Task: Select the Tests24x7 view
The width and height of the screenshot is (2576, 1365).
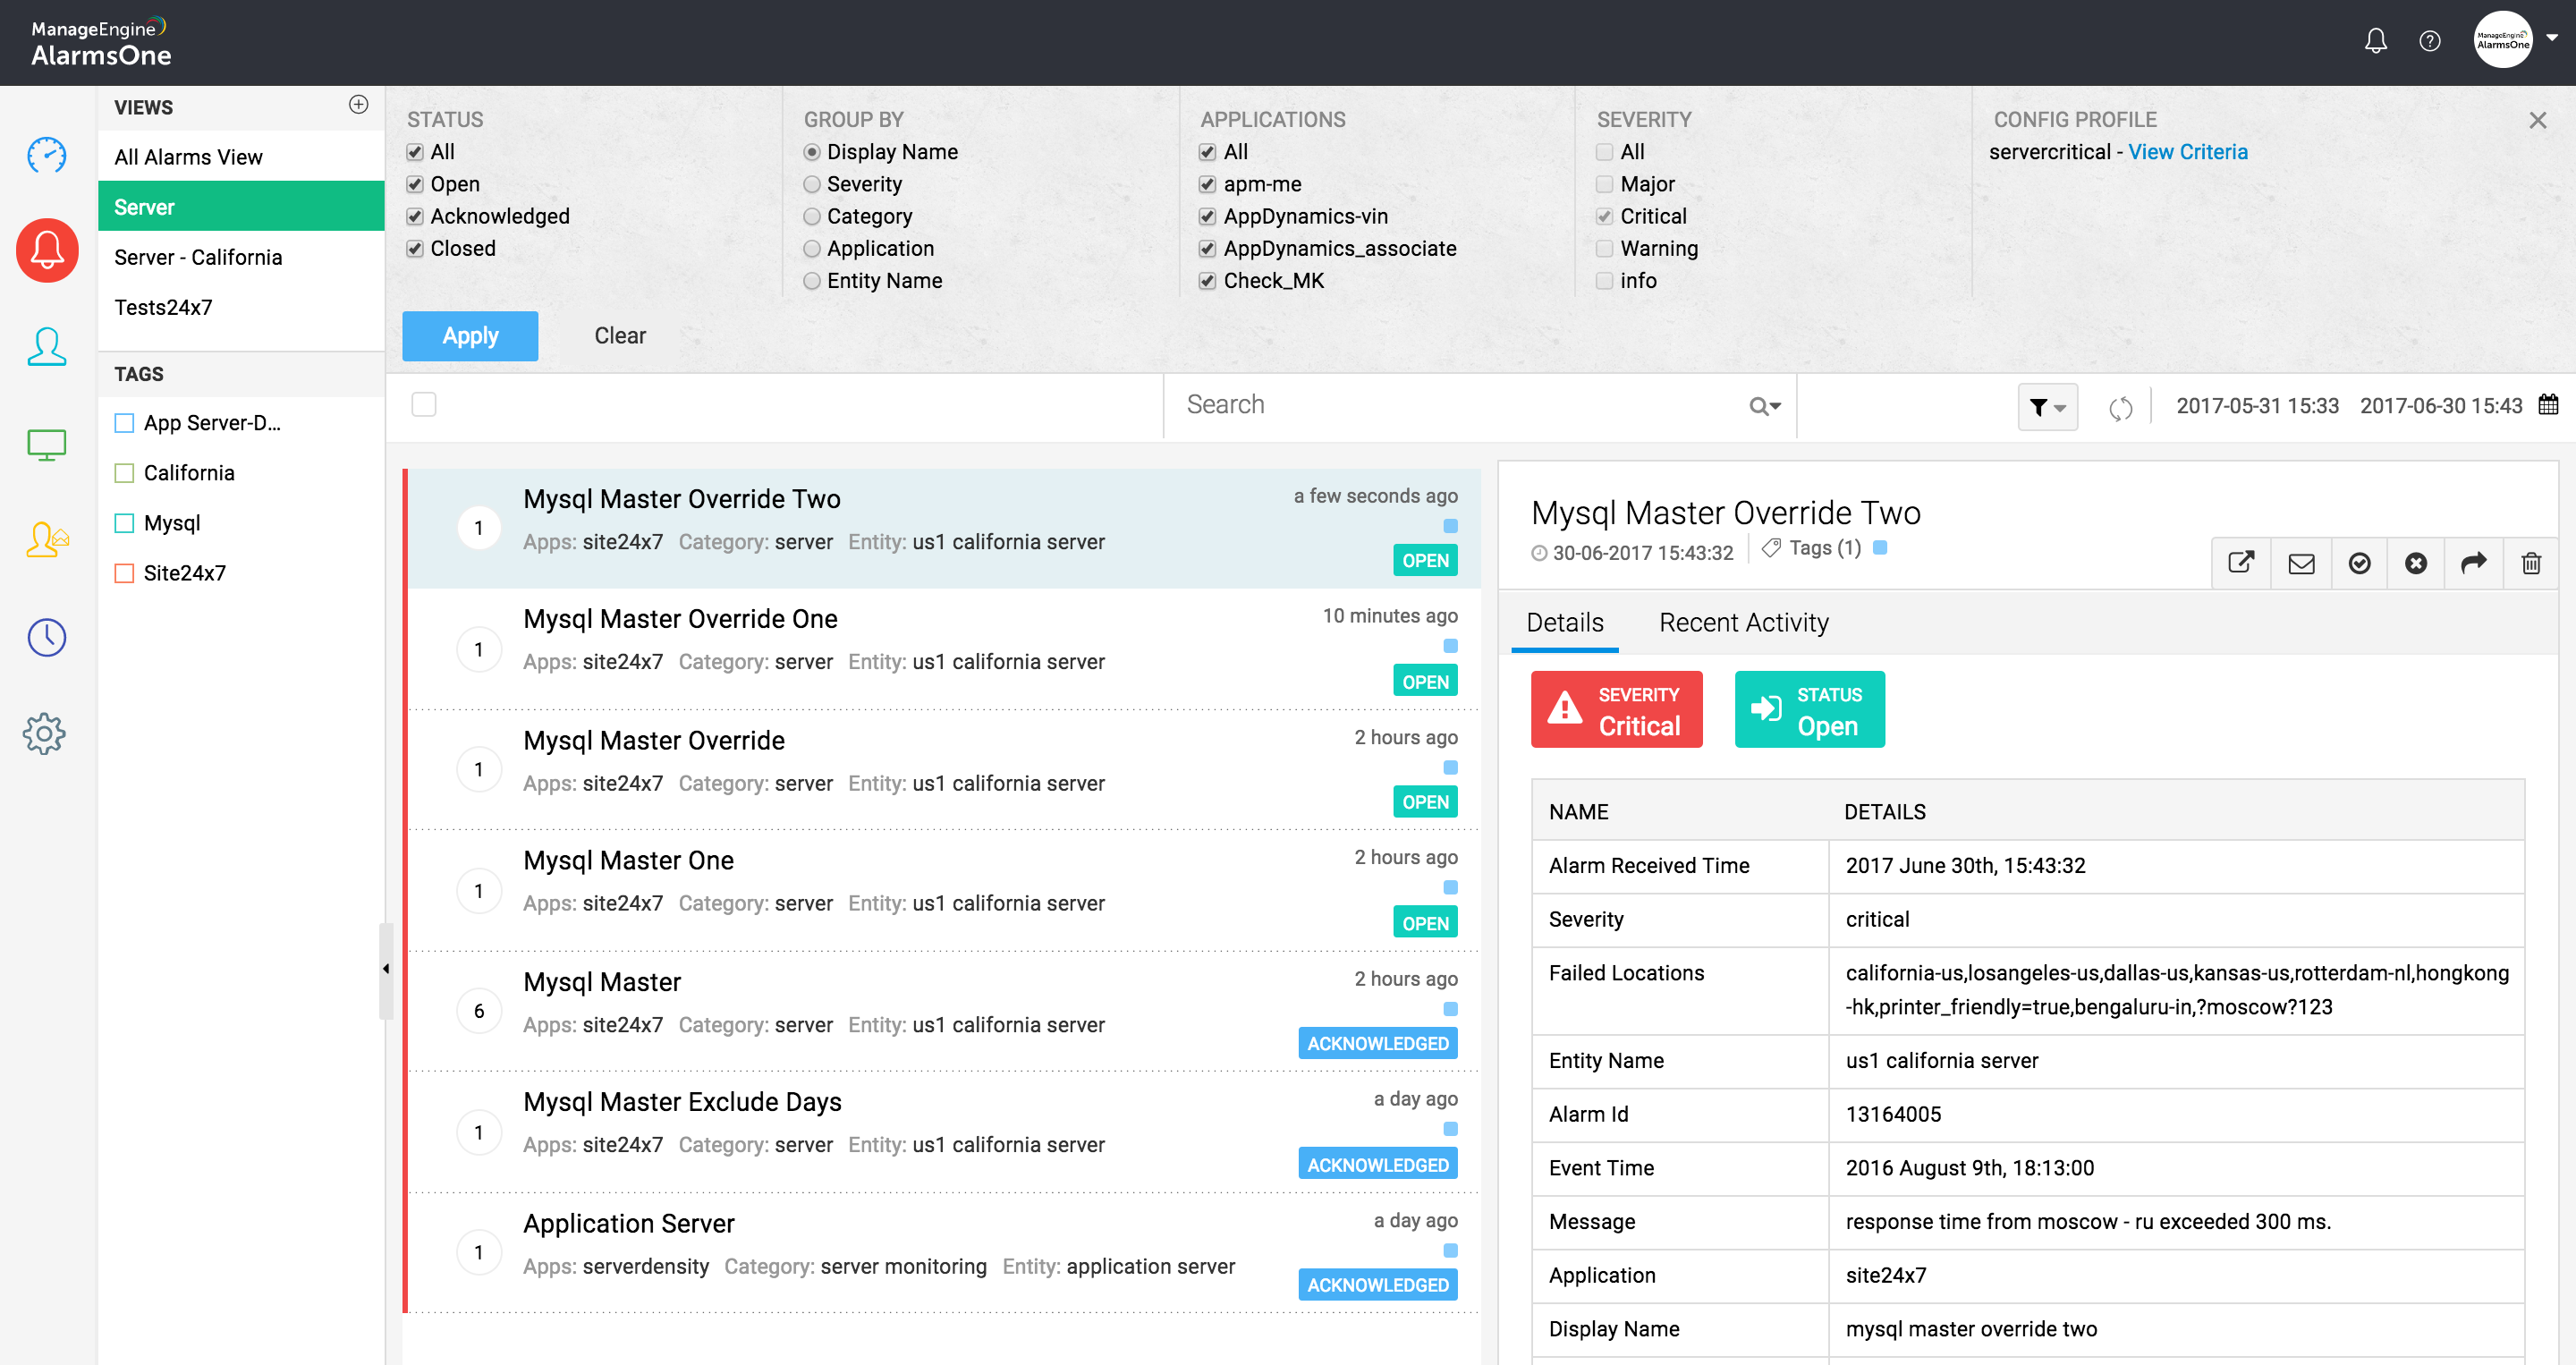Action: click(241, 307)
